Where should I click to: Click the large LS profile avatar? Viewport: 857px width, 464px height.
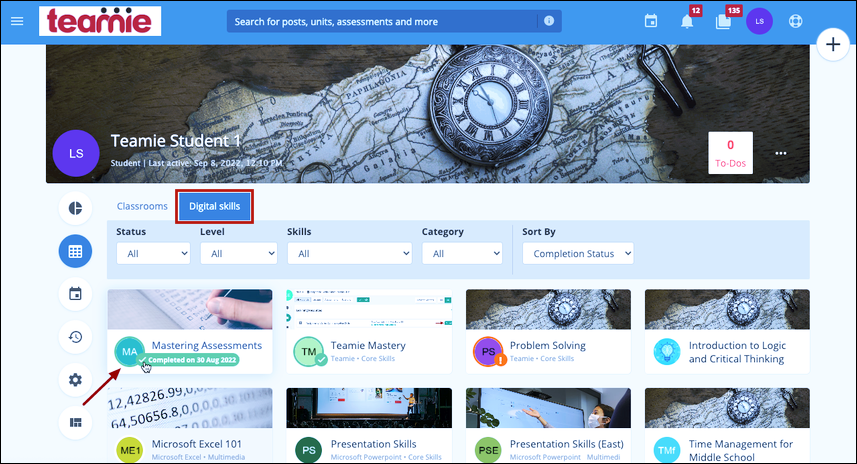pos(76,153)
